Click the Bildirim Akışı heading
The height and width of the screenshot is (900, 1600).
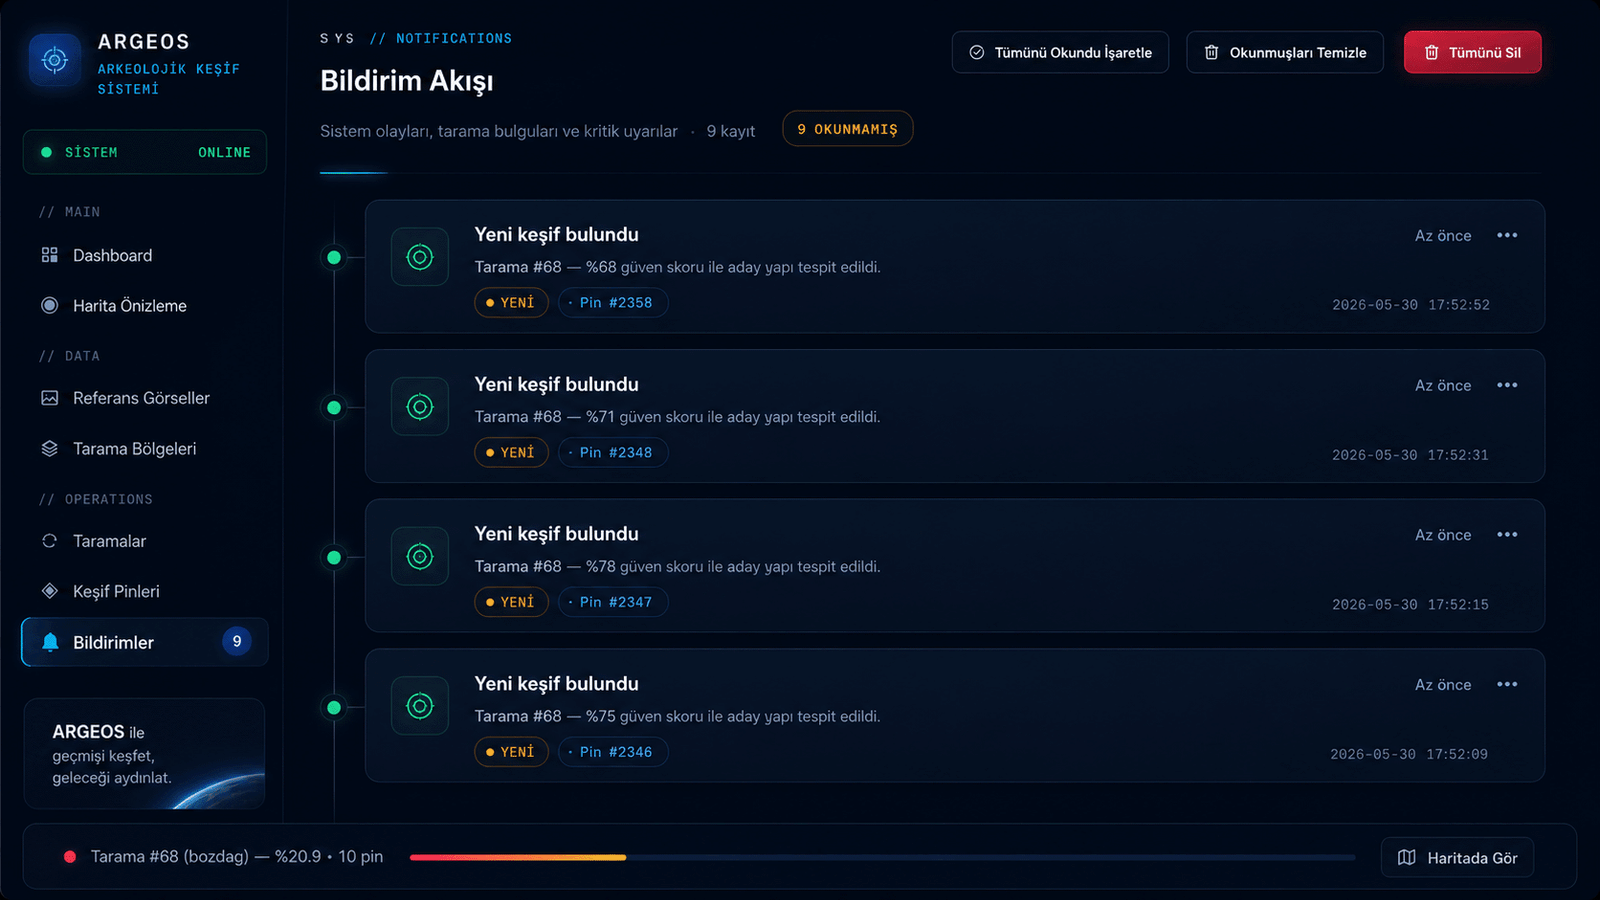click(x=407, y=81)
